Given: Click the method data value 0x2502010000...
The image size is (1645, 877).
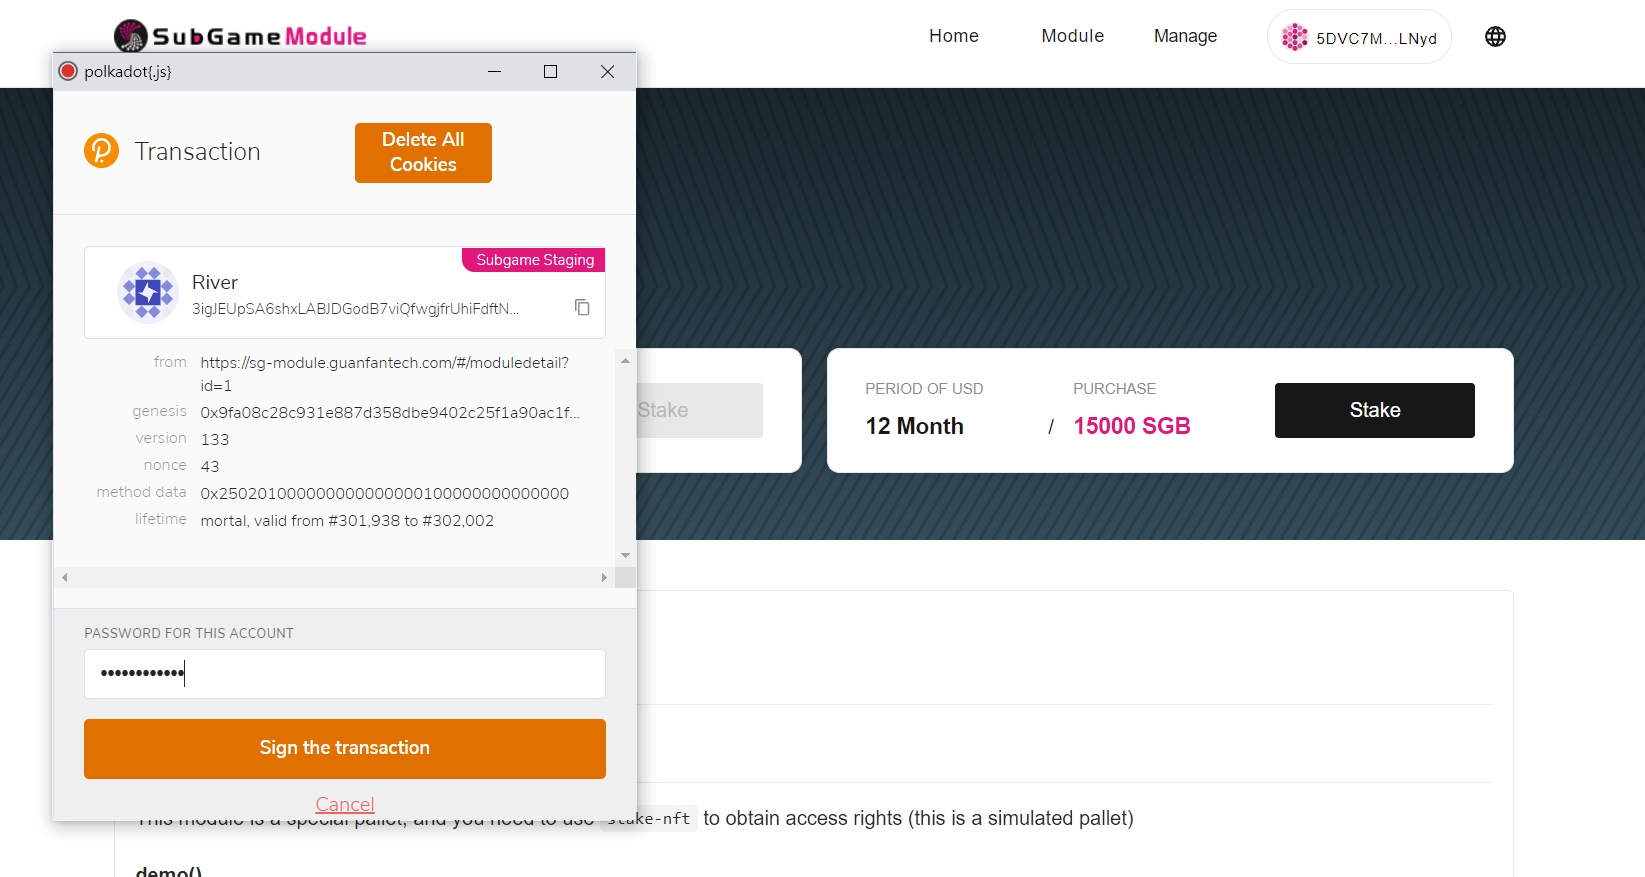Looking at the screenshot, I should pyautogui.click(x=385, y=493).
